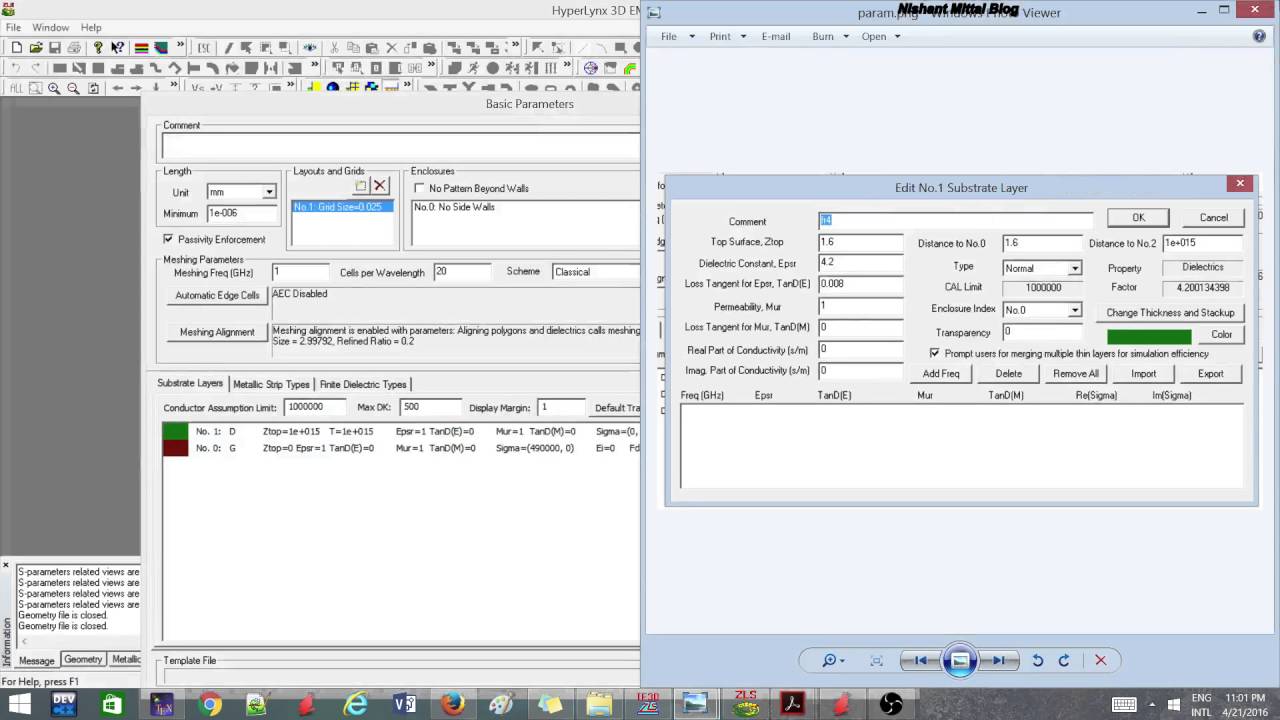
Task: Click the Paste clipboard icon
Action: pos(373,48)
